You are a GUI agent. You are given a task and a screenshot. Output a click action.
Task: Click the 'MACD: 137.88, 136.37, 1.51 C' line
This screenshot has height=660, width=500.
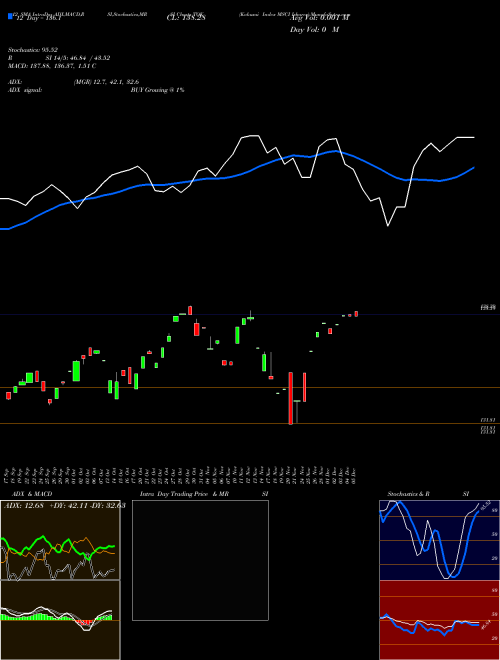52,66
